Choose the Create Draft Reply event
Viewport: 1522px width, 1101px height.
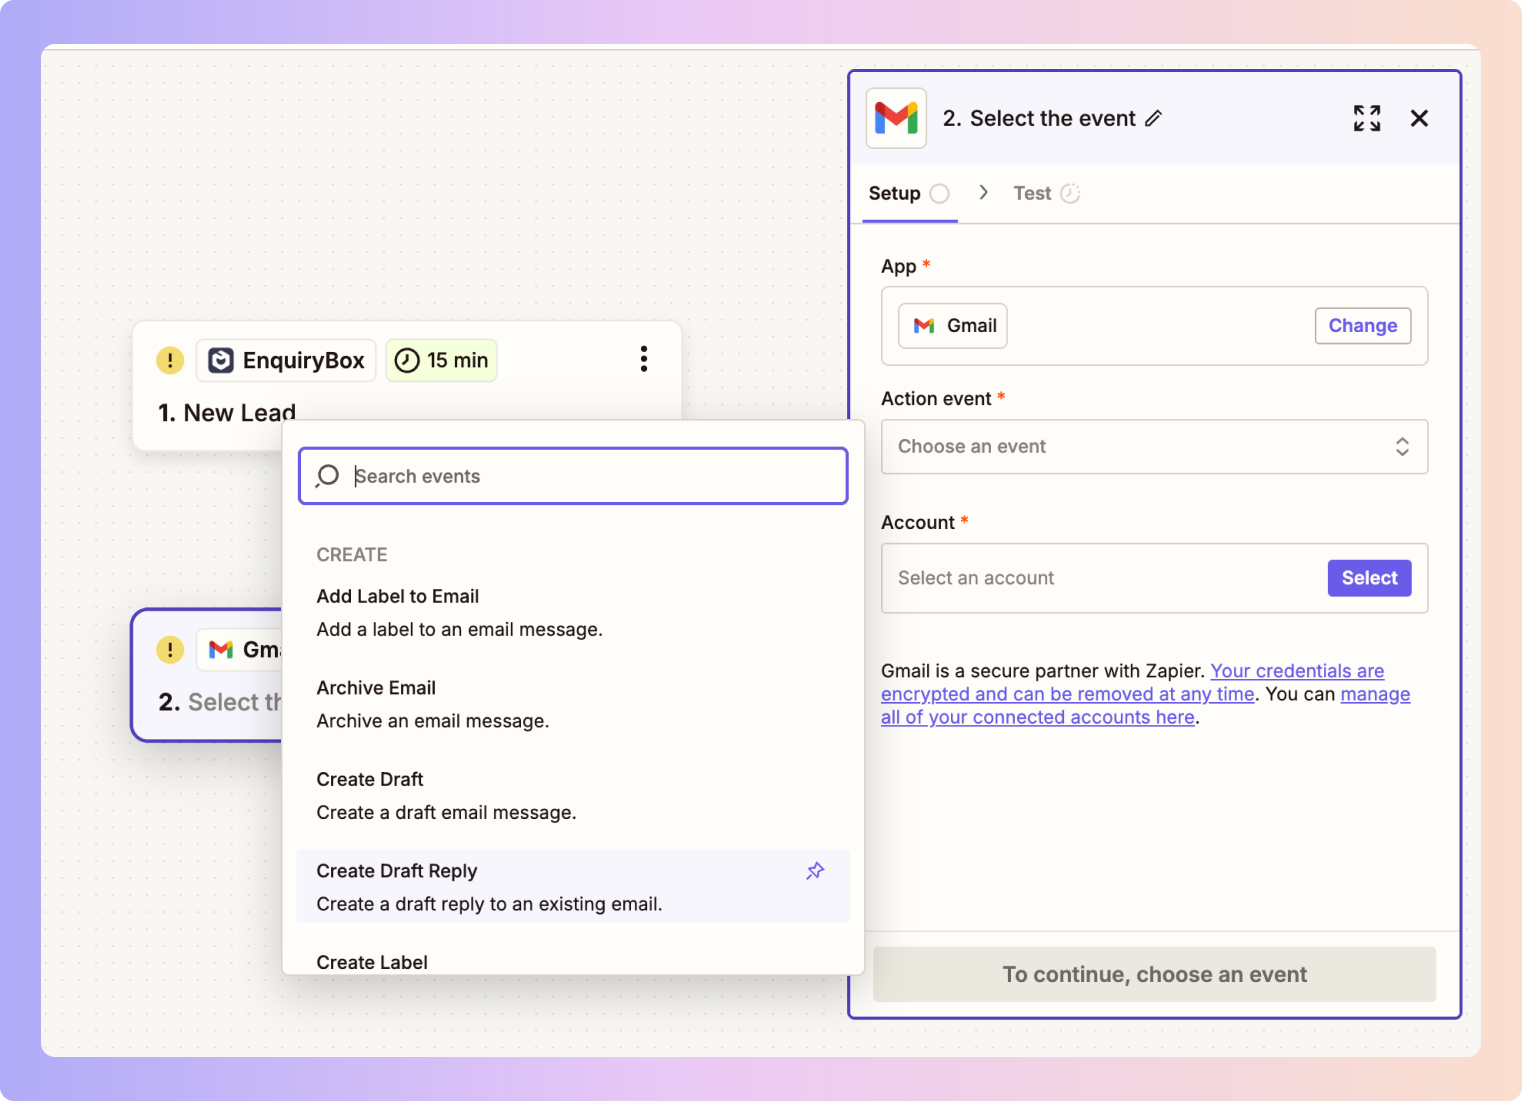573,887
